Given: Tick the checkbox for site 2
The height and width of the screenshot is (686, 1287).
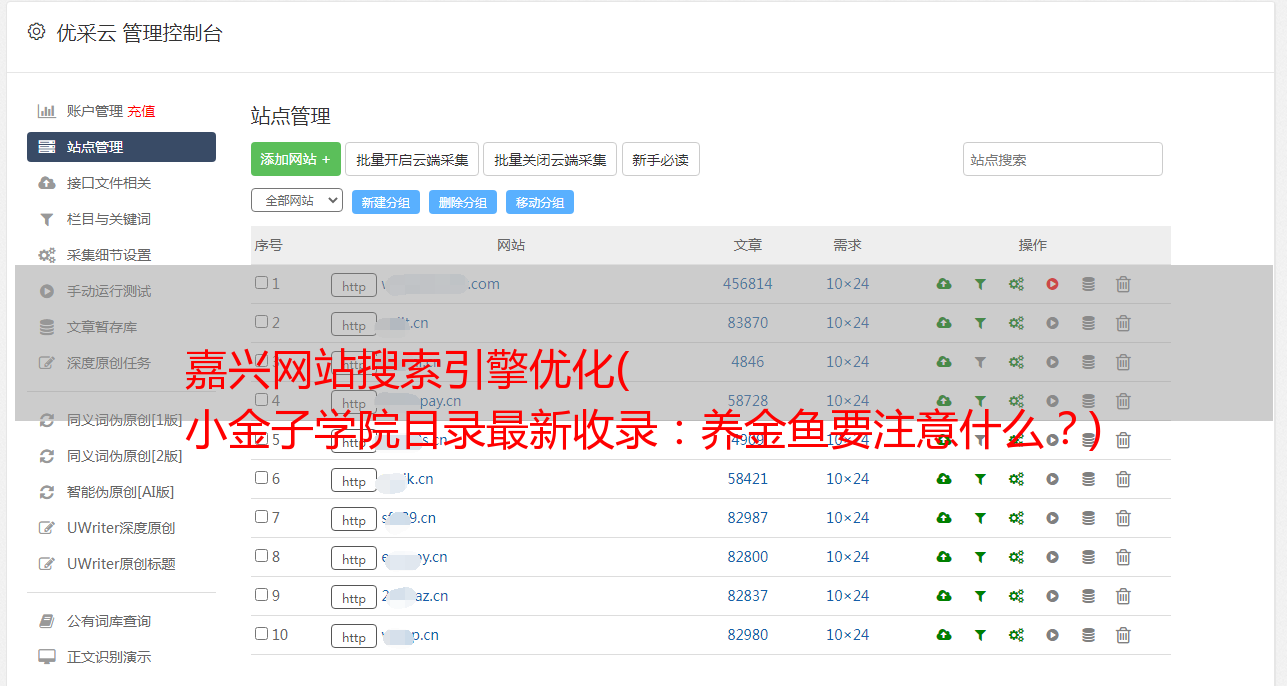Looking at the screenshot, I should [x=261, y=322].
